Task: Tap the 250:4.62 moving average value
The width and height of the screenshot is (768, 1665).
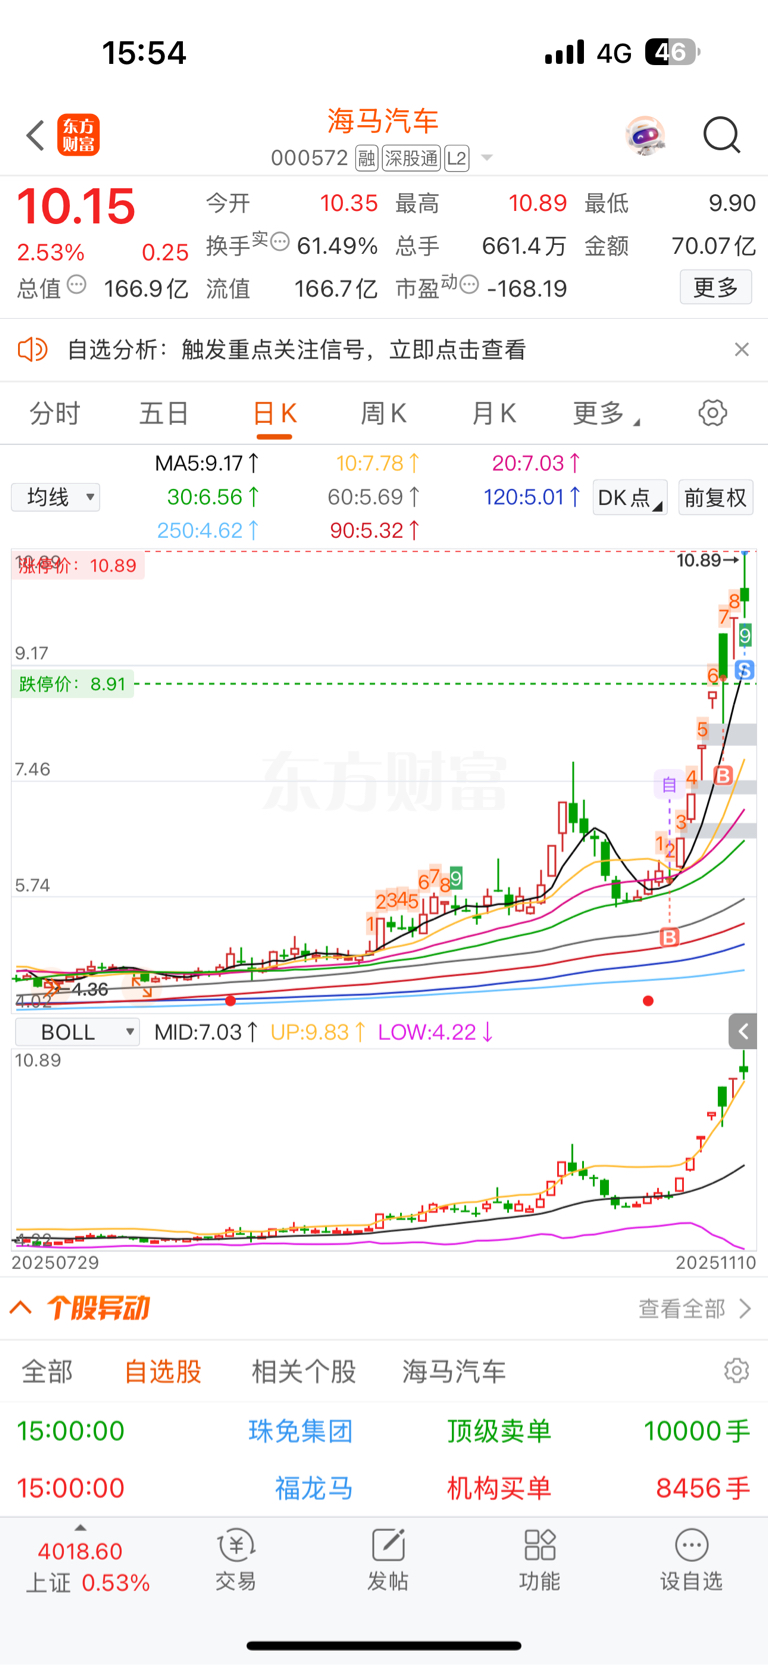Action: (208, 530)
